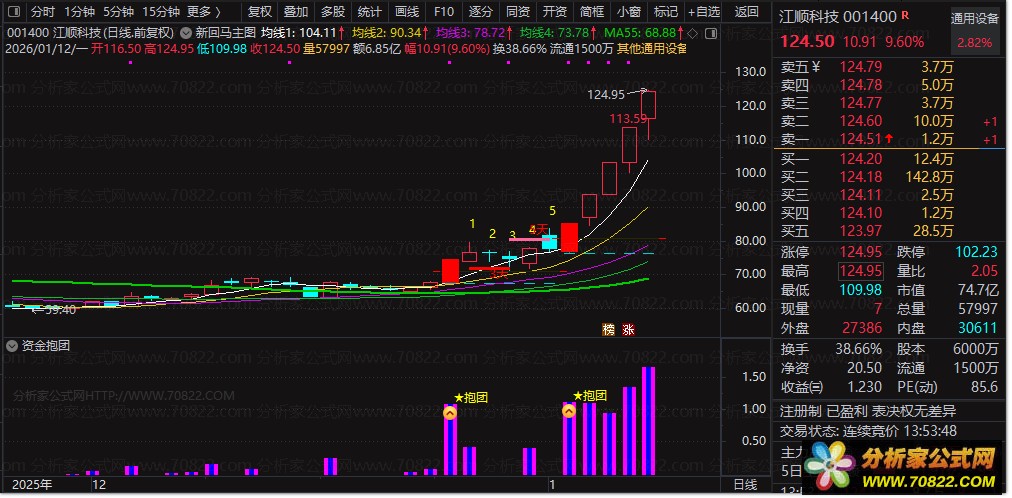
Task: Click the diamond marker icon after MA55
Action: [x=693, y=33]
